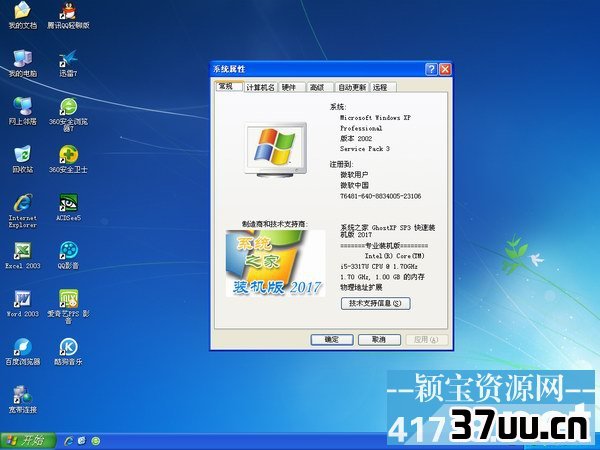
Task: Click the 技术支持信息 button
Action: pyautogui.click(x=375, y=303)
